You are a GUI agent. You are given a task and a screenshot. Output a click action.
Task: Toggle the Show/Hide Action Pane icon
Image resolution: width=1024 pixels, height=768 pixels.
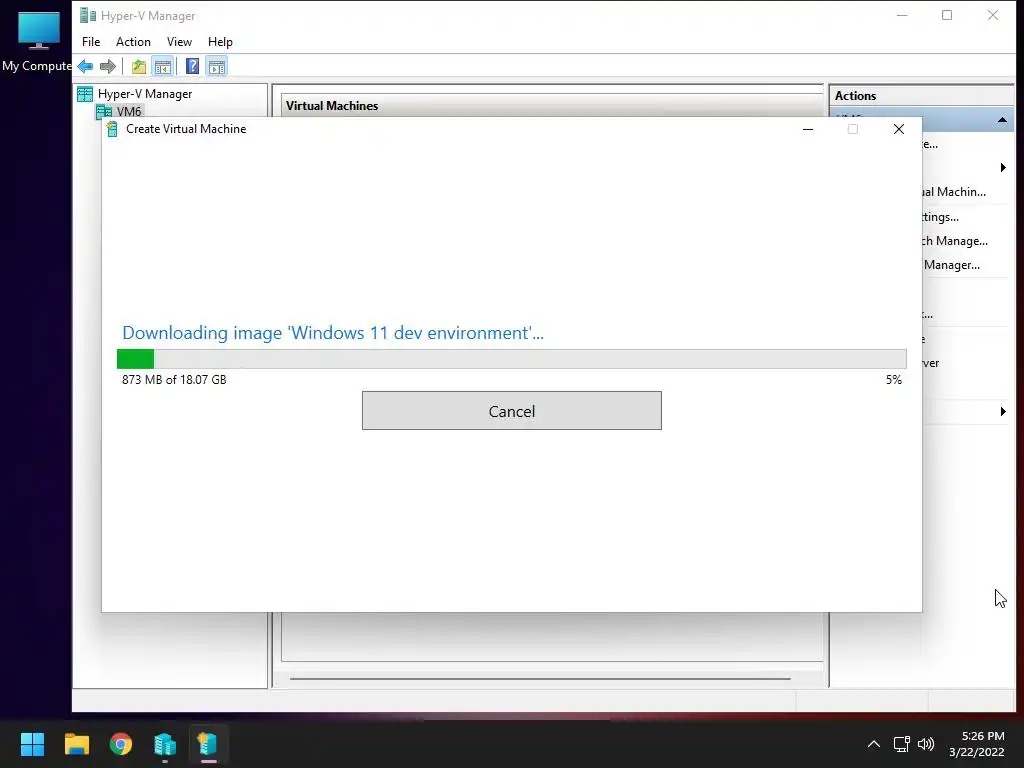point(217,67)
